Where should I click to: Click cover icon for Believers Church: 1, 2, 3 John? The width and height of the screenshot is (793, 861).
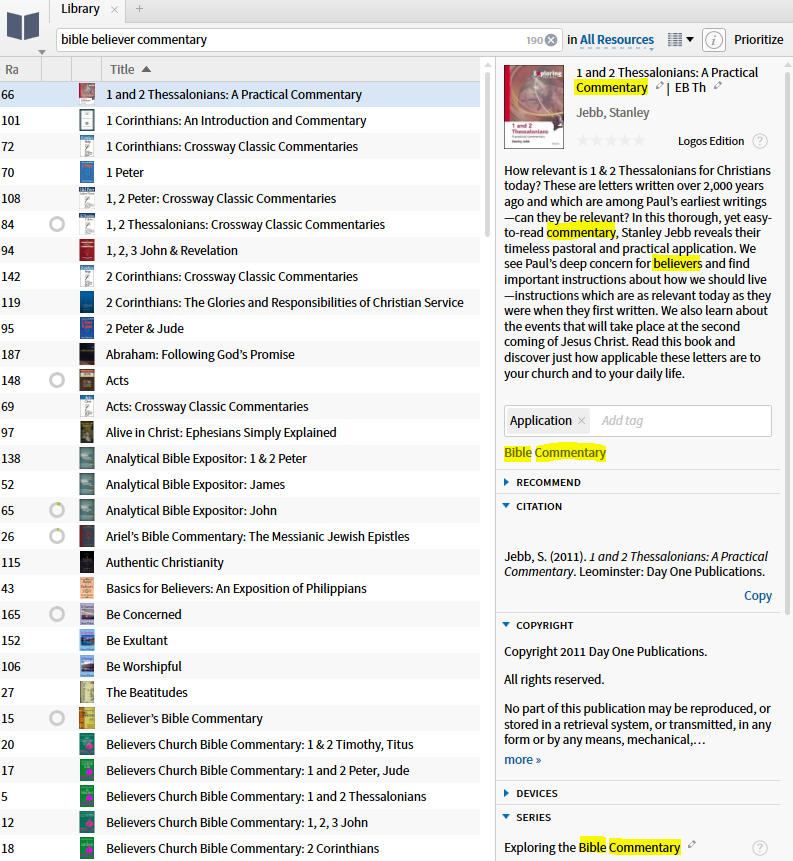click(x=87, y=823)
